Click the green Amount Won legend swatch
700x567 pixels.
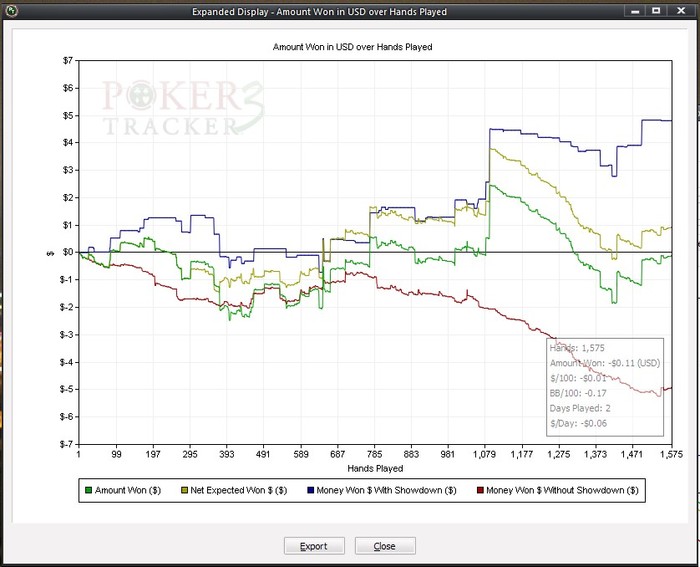88,490
